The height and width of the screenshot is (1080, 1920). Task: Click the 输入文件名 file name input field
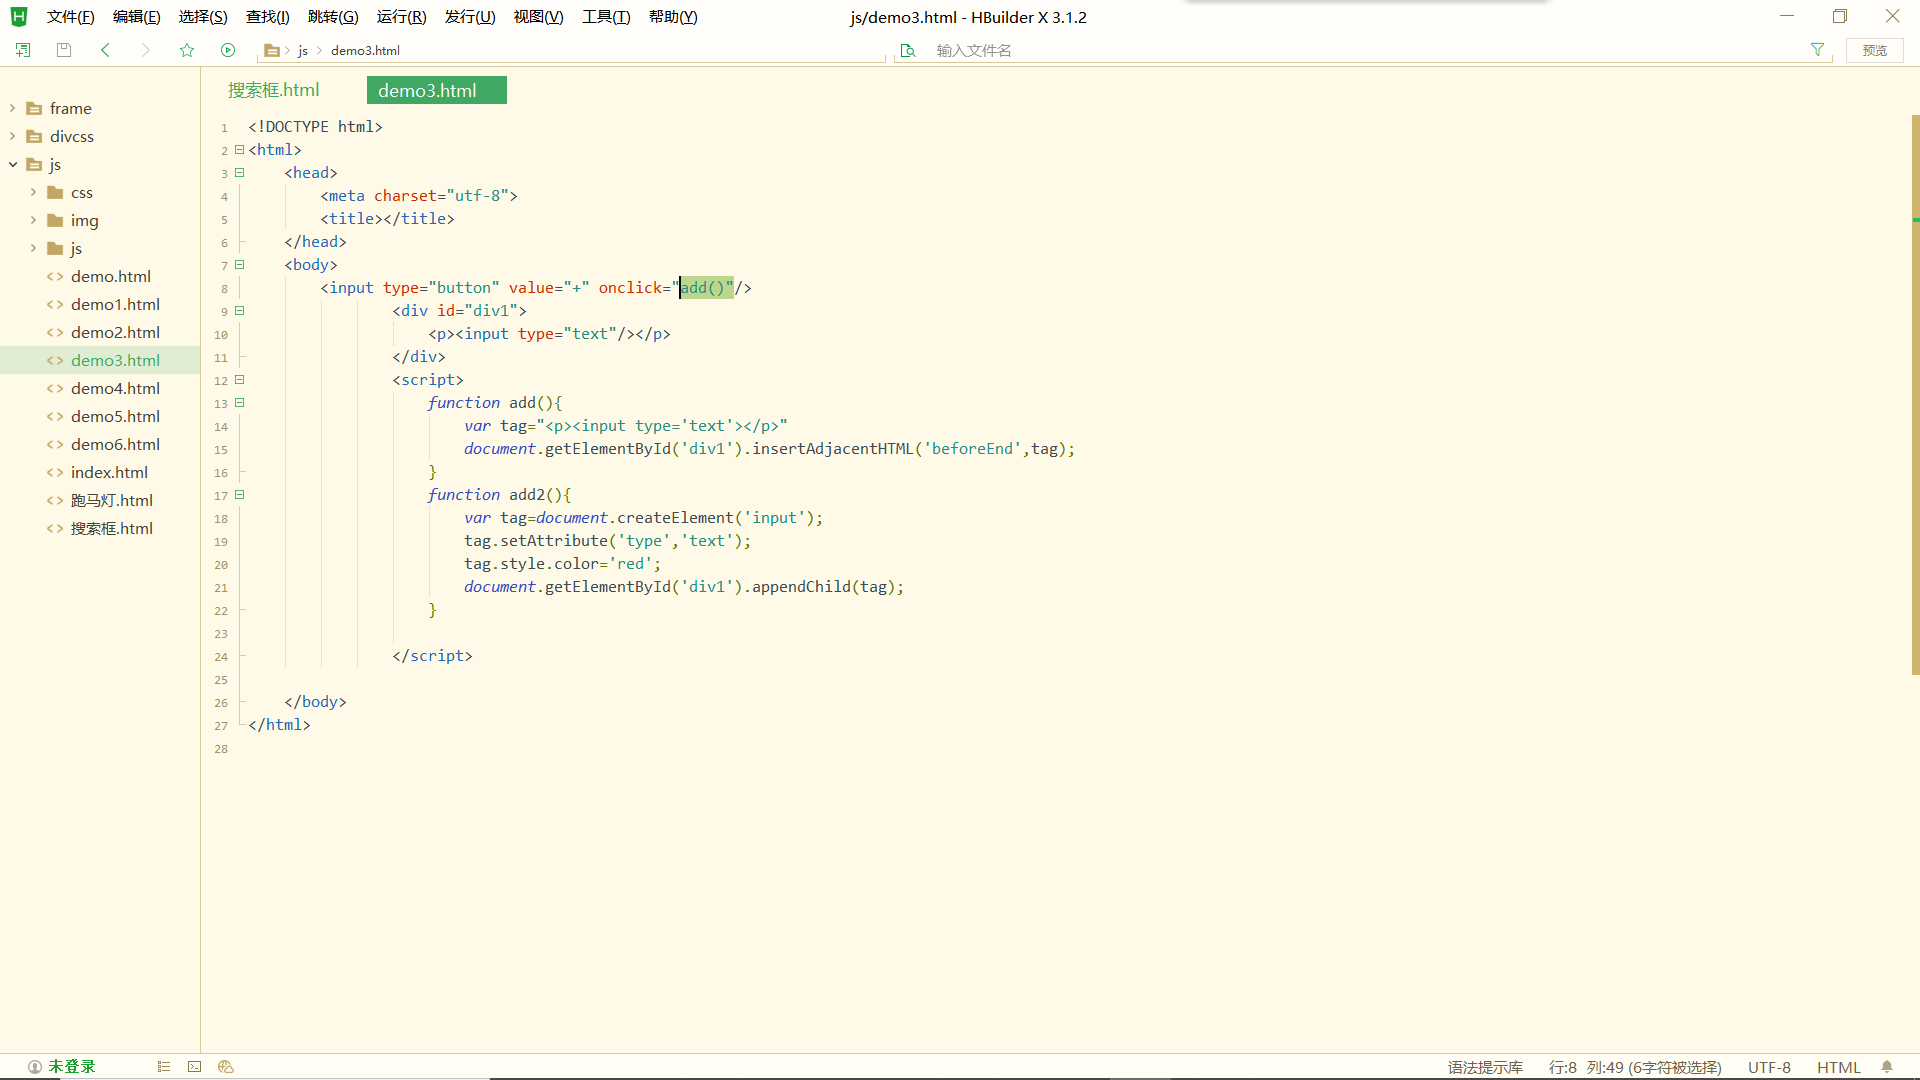[1365, 50]
